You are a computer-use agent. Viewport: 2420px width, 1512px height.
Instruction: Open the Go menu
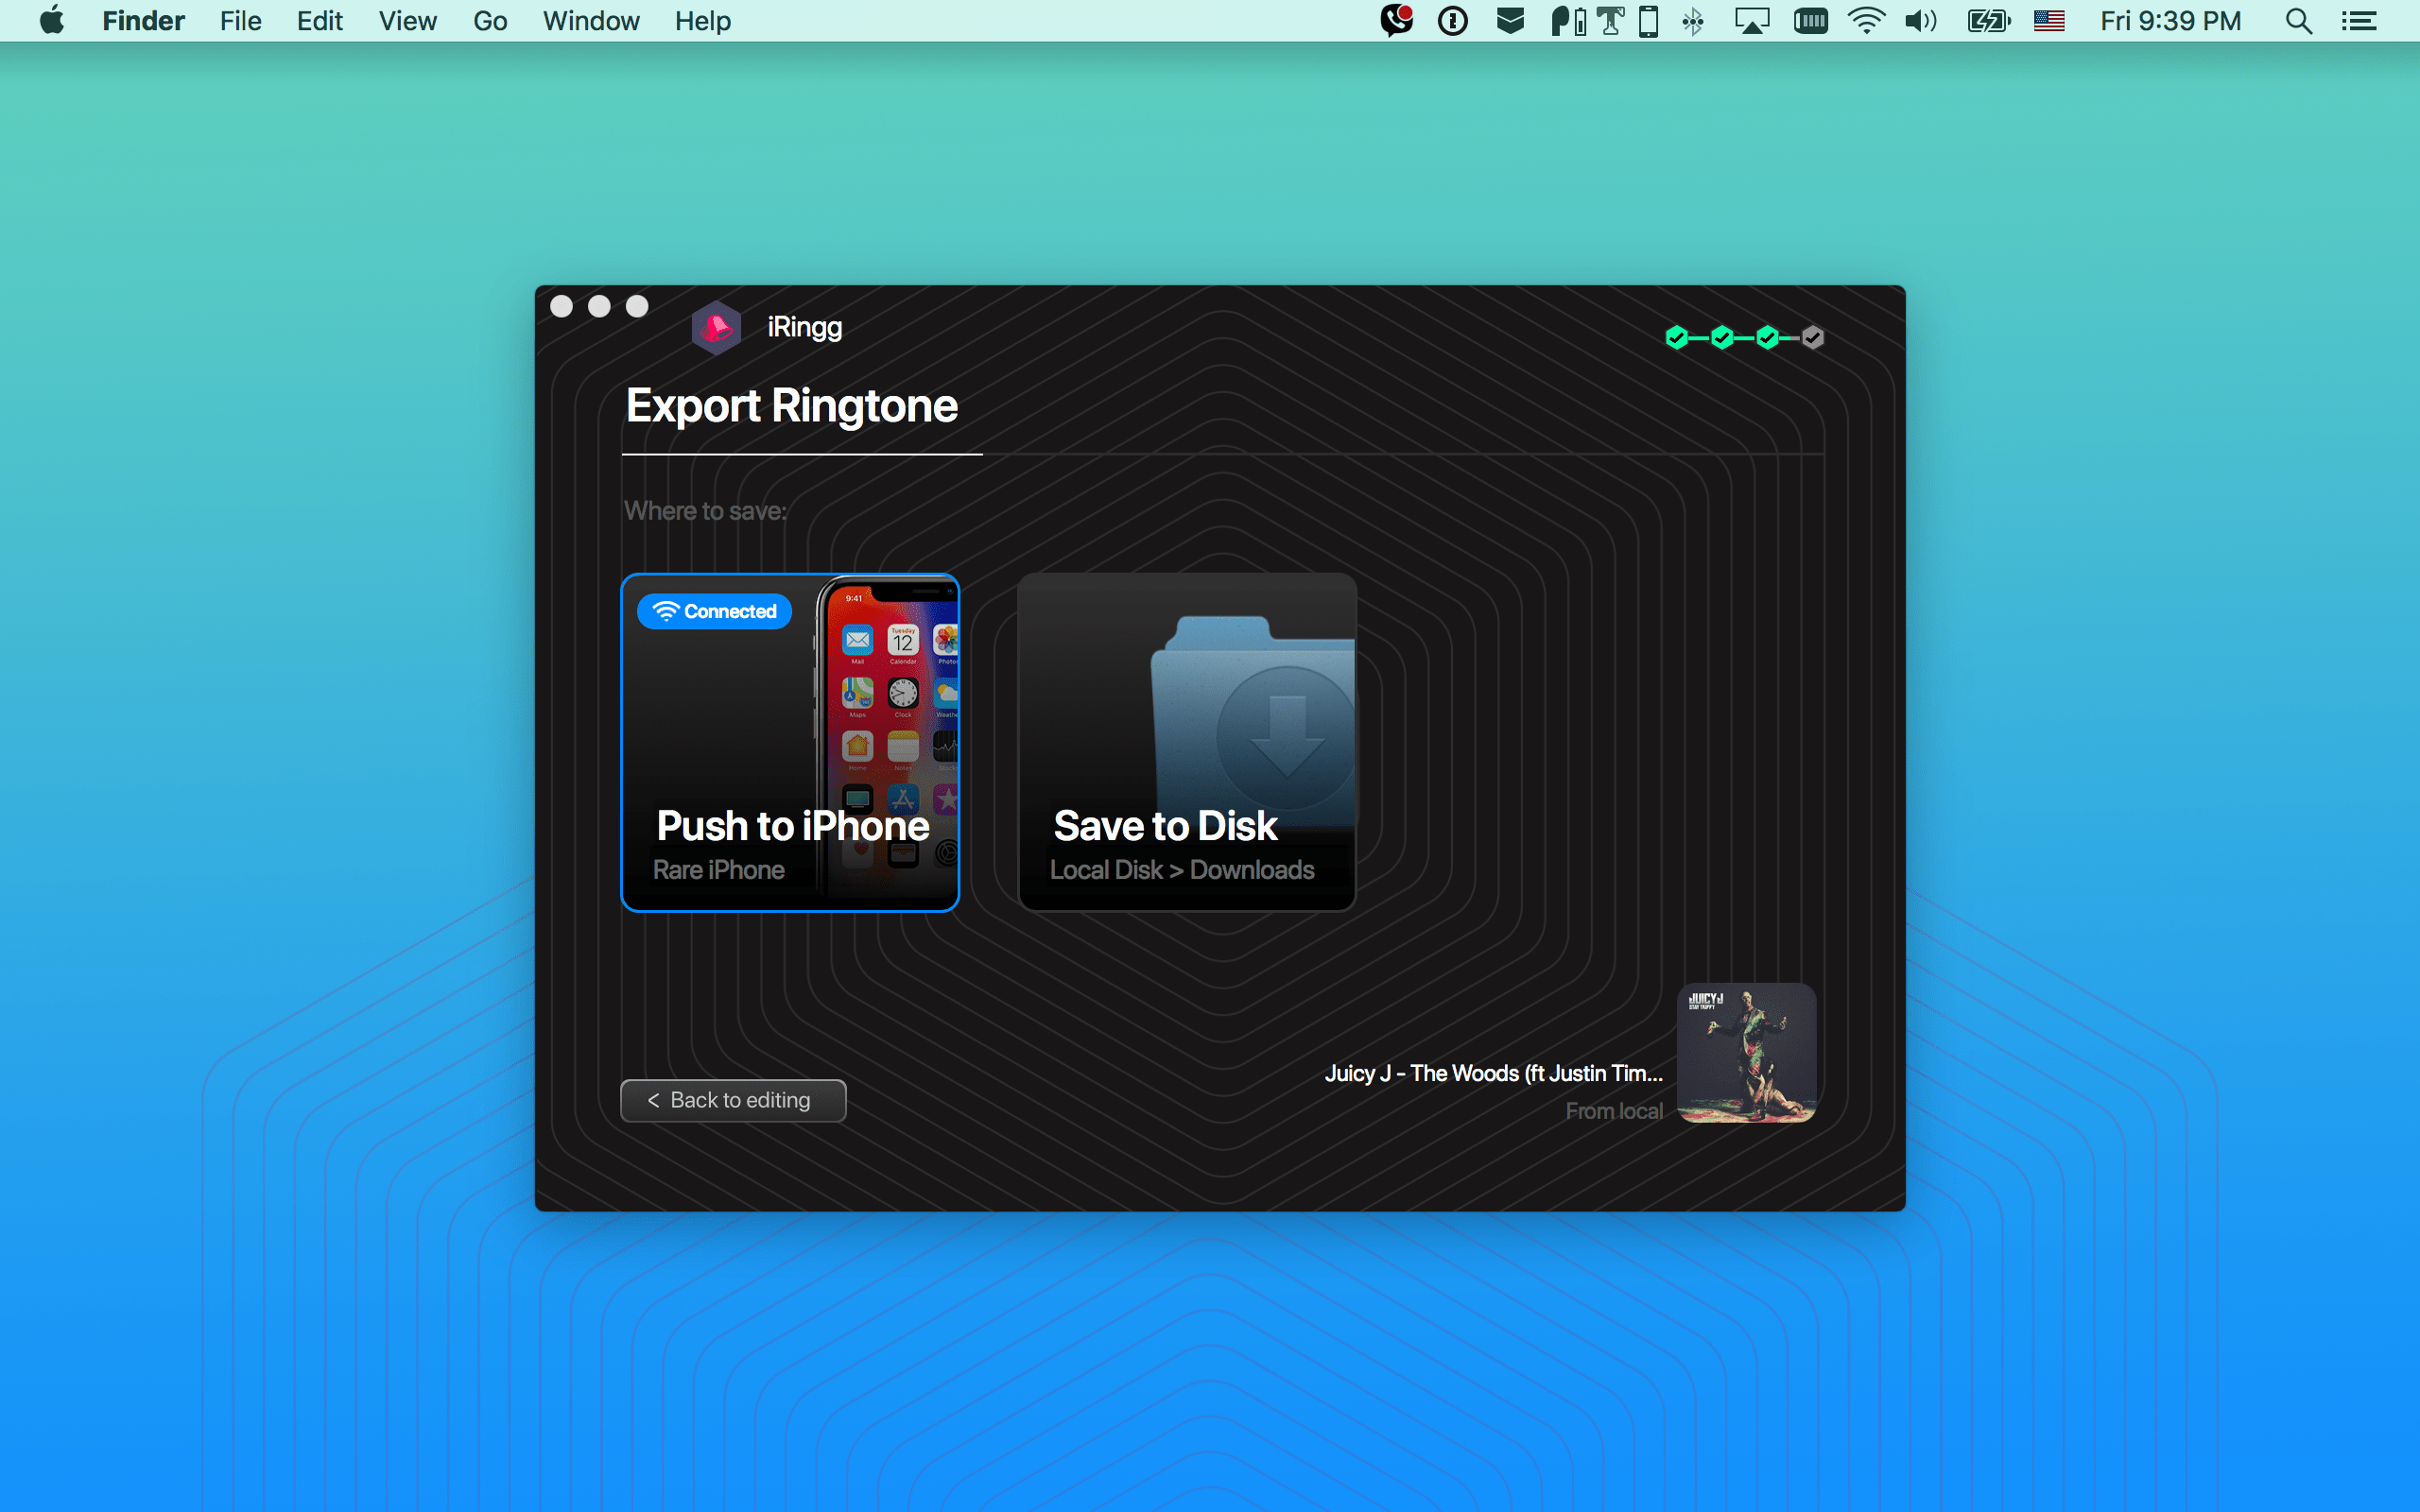[x=490, y=21]
